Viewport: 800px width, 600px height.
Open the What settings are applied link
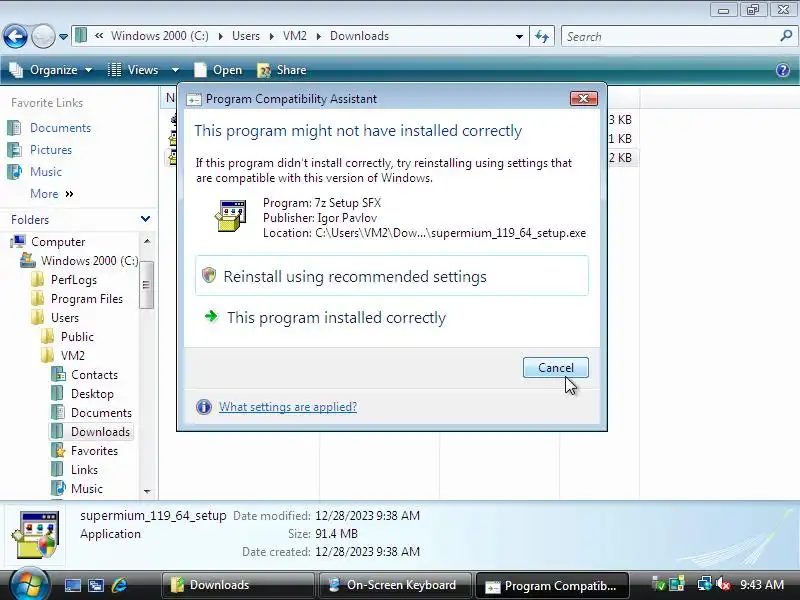(x=288, y=407)
